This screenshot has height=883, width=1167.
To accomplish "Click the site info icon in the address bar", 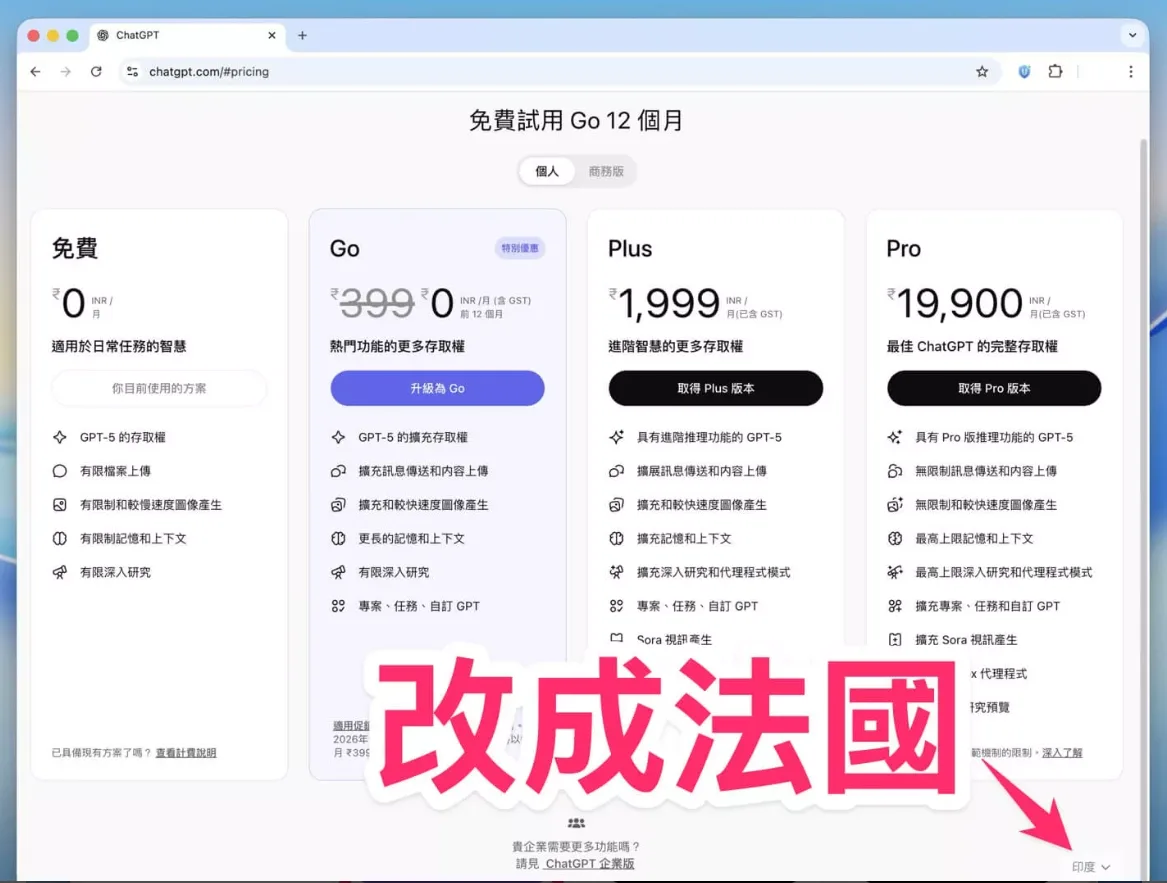I will (x=132, y=72).
